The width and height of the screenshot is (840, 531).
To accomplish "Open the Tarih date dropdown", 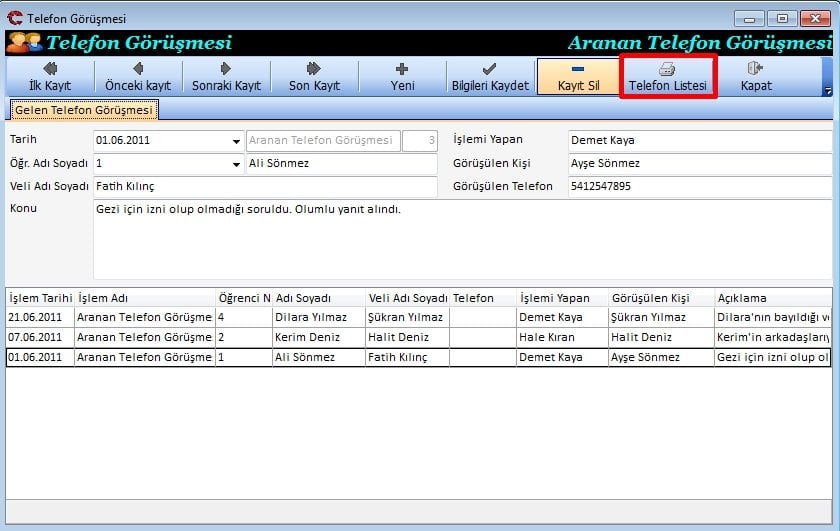I will 236,142.
